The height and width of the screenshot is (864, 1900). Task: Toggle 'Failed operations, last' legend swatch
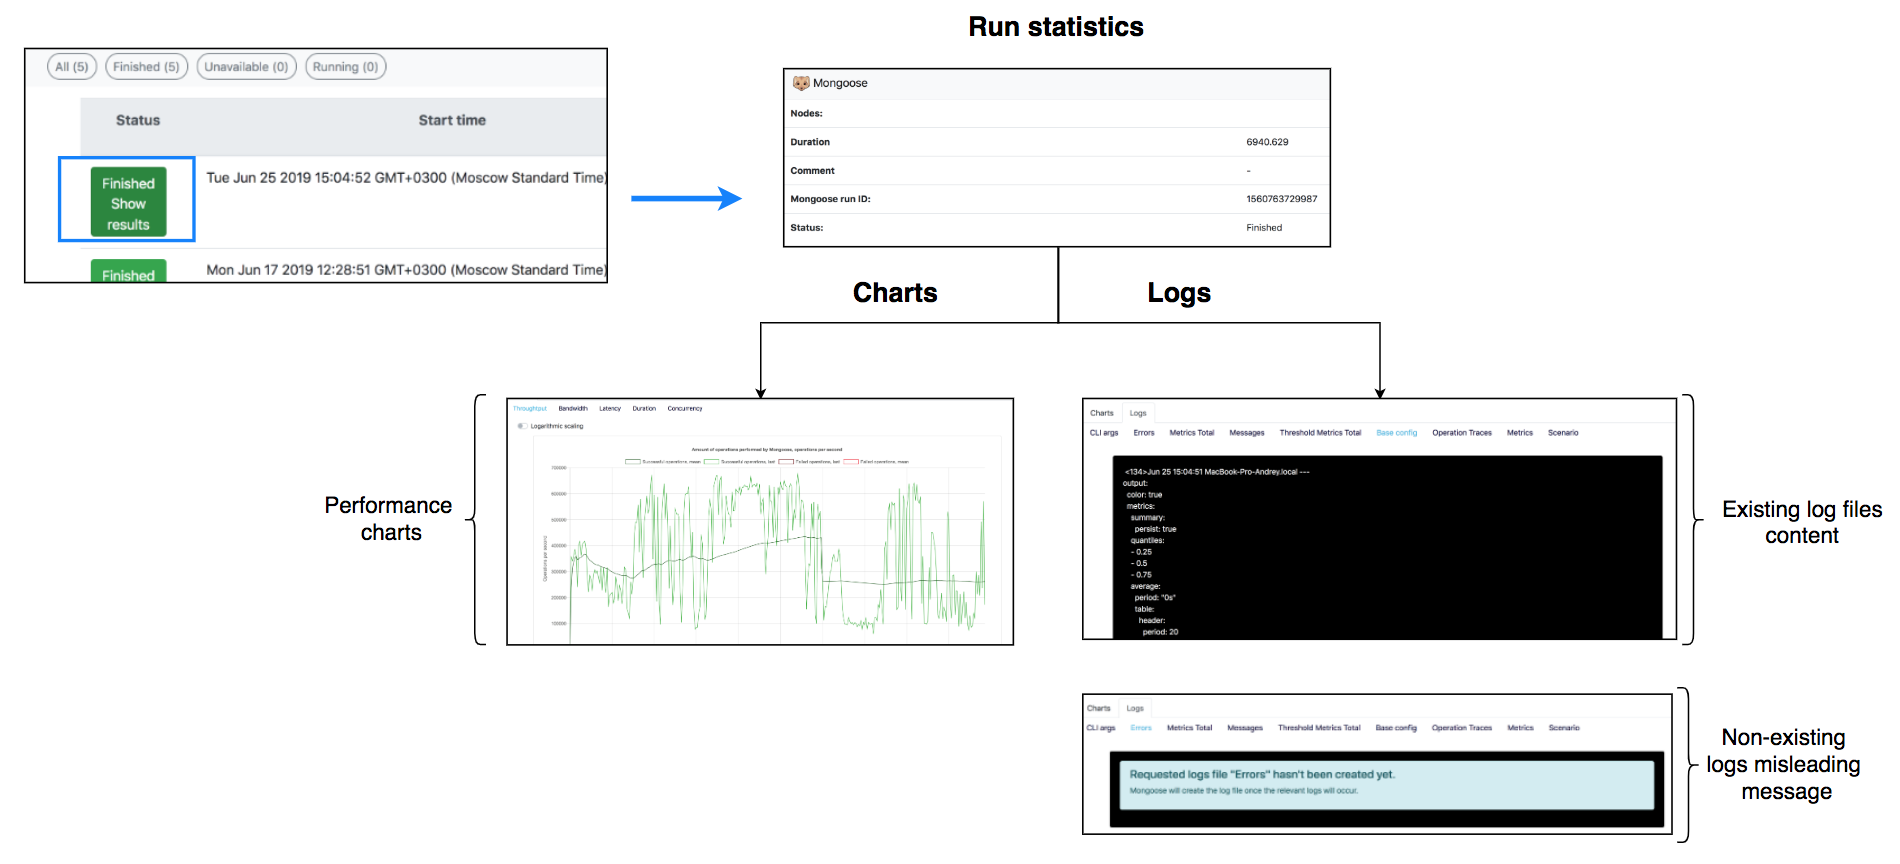pos(787,462)
